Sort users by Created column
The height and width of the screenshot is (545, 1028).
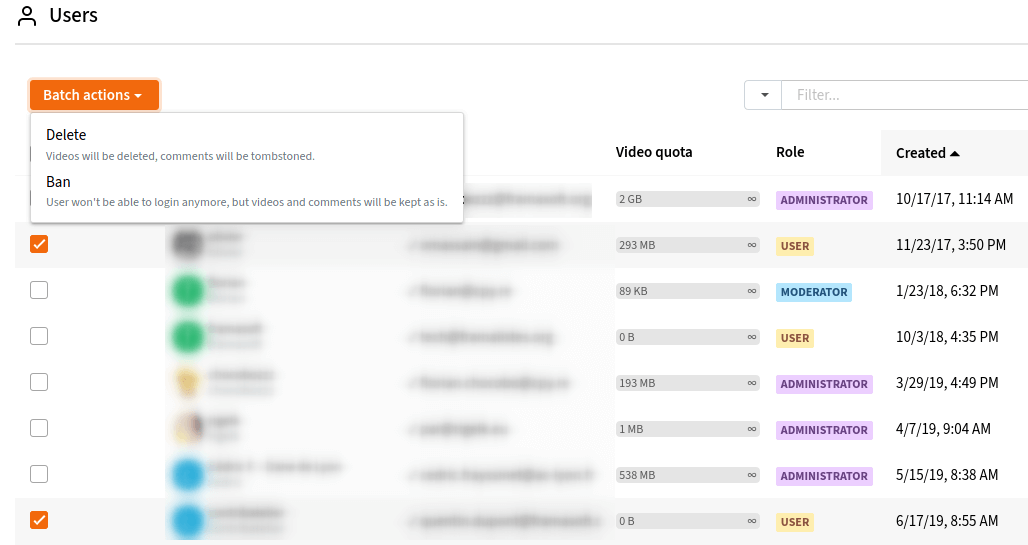click(921, 153)
